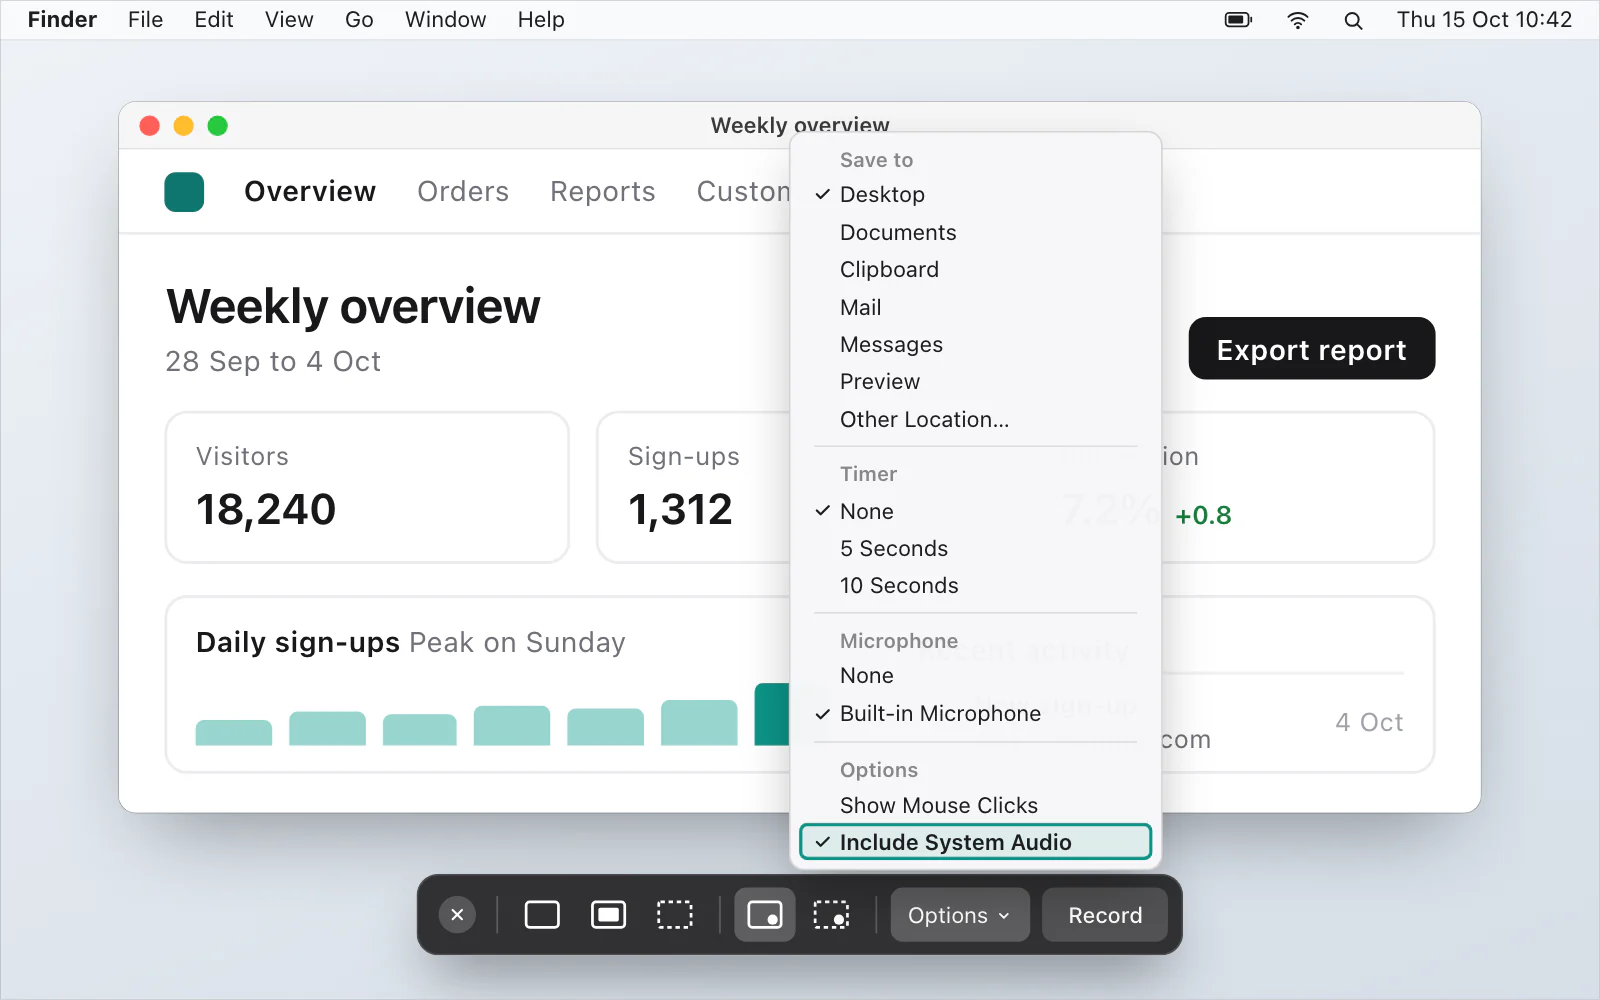Image resolution: width=1600 pixels, height=1000 pixels.
Task: Set Microphone to None
Action: [975, 676]
